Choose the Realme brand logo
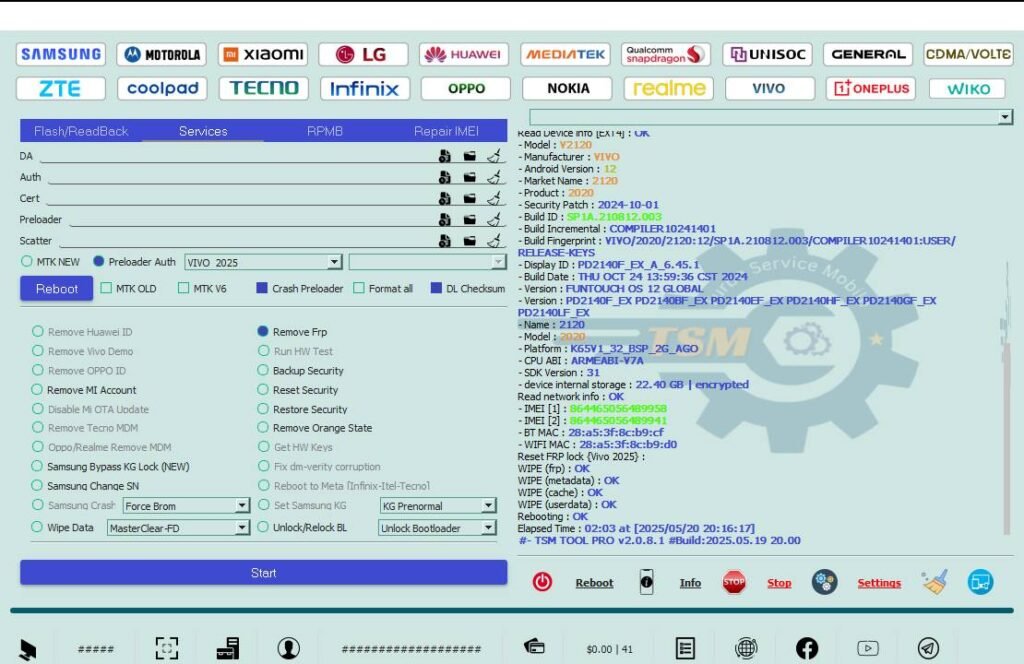Viewport: 1024px width, 664px height. click(x=669, y=88)
